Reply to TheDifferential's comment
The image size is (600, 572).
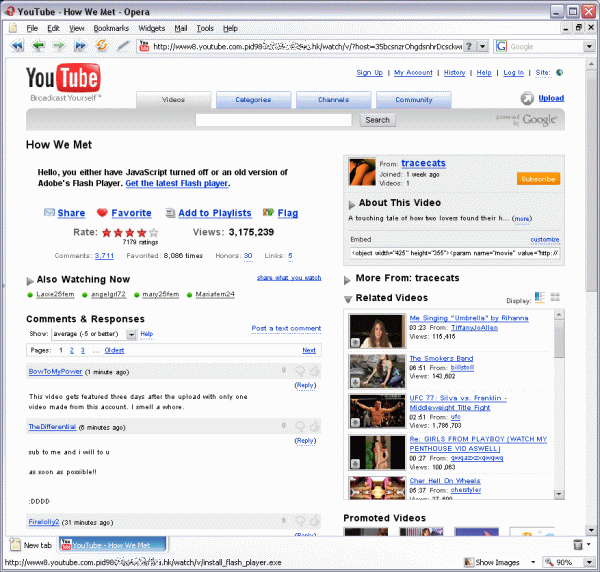pyautogui.click(x=305, y=441)
